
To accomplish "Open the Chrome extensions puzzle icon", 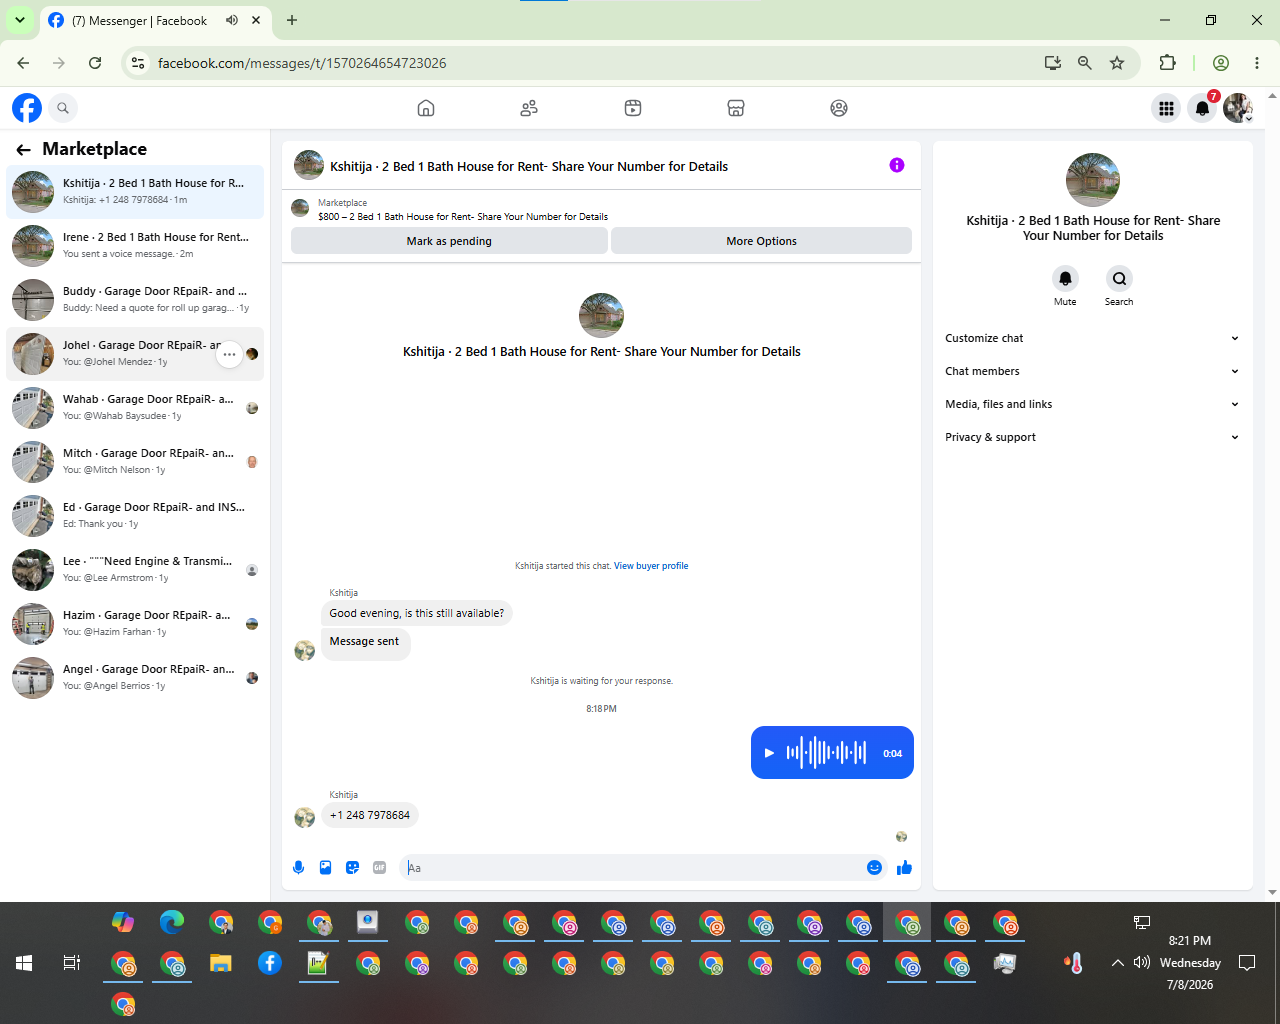I will [x=1167, y=63].
